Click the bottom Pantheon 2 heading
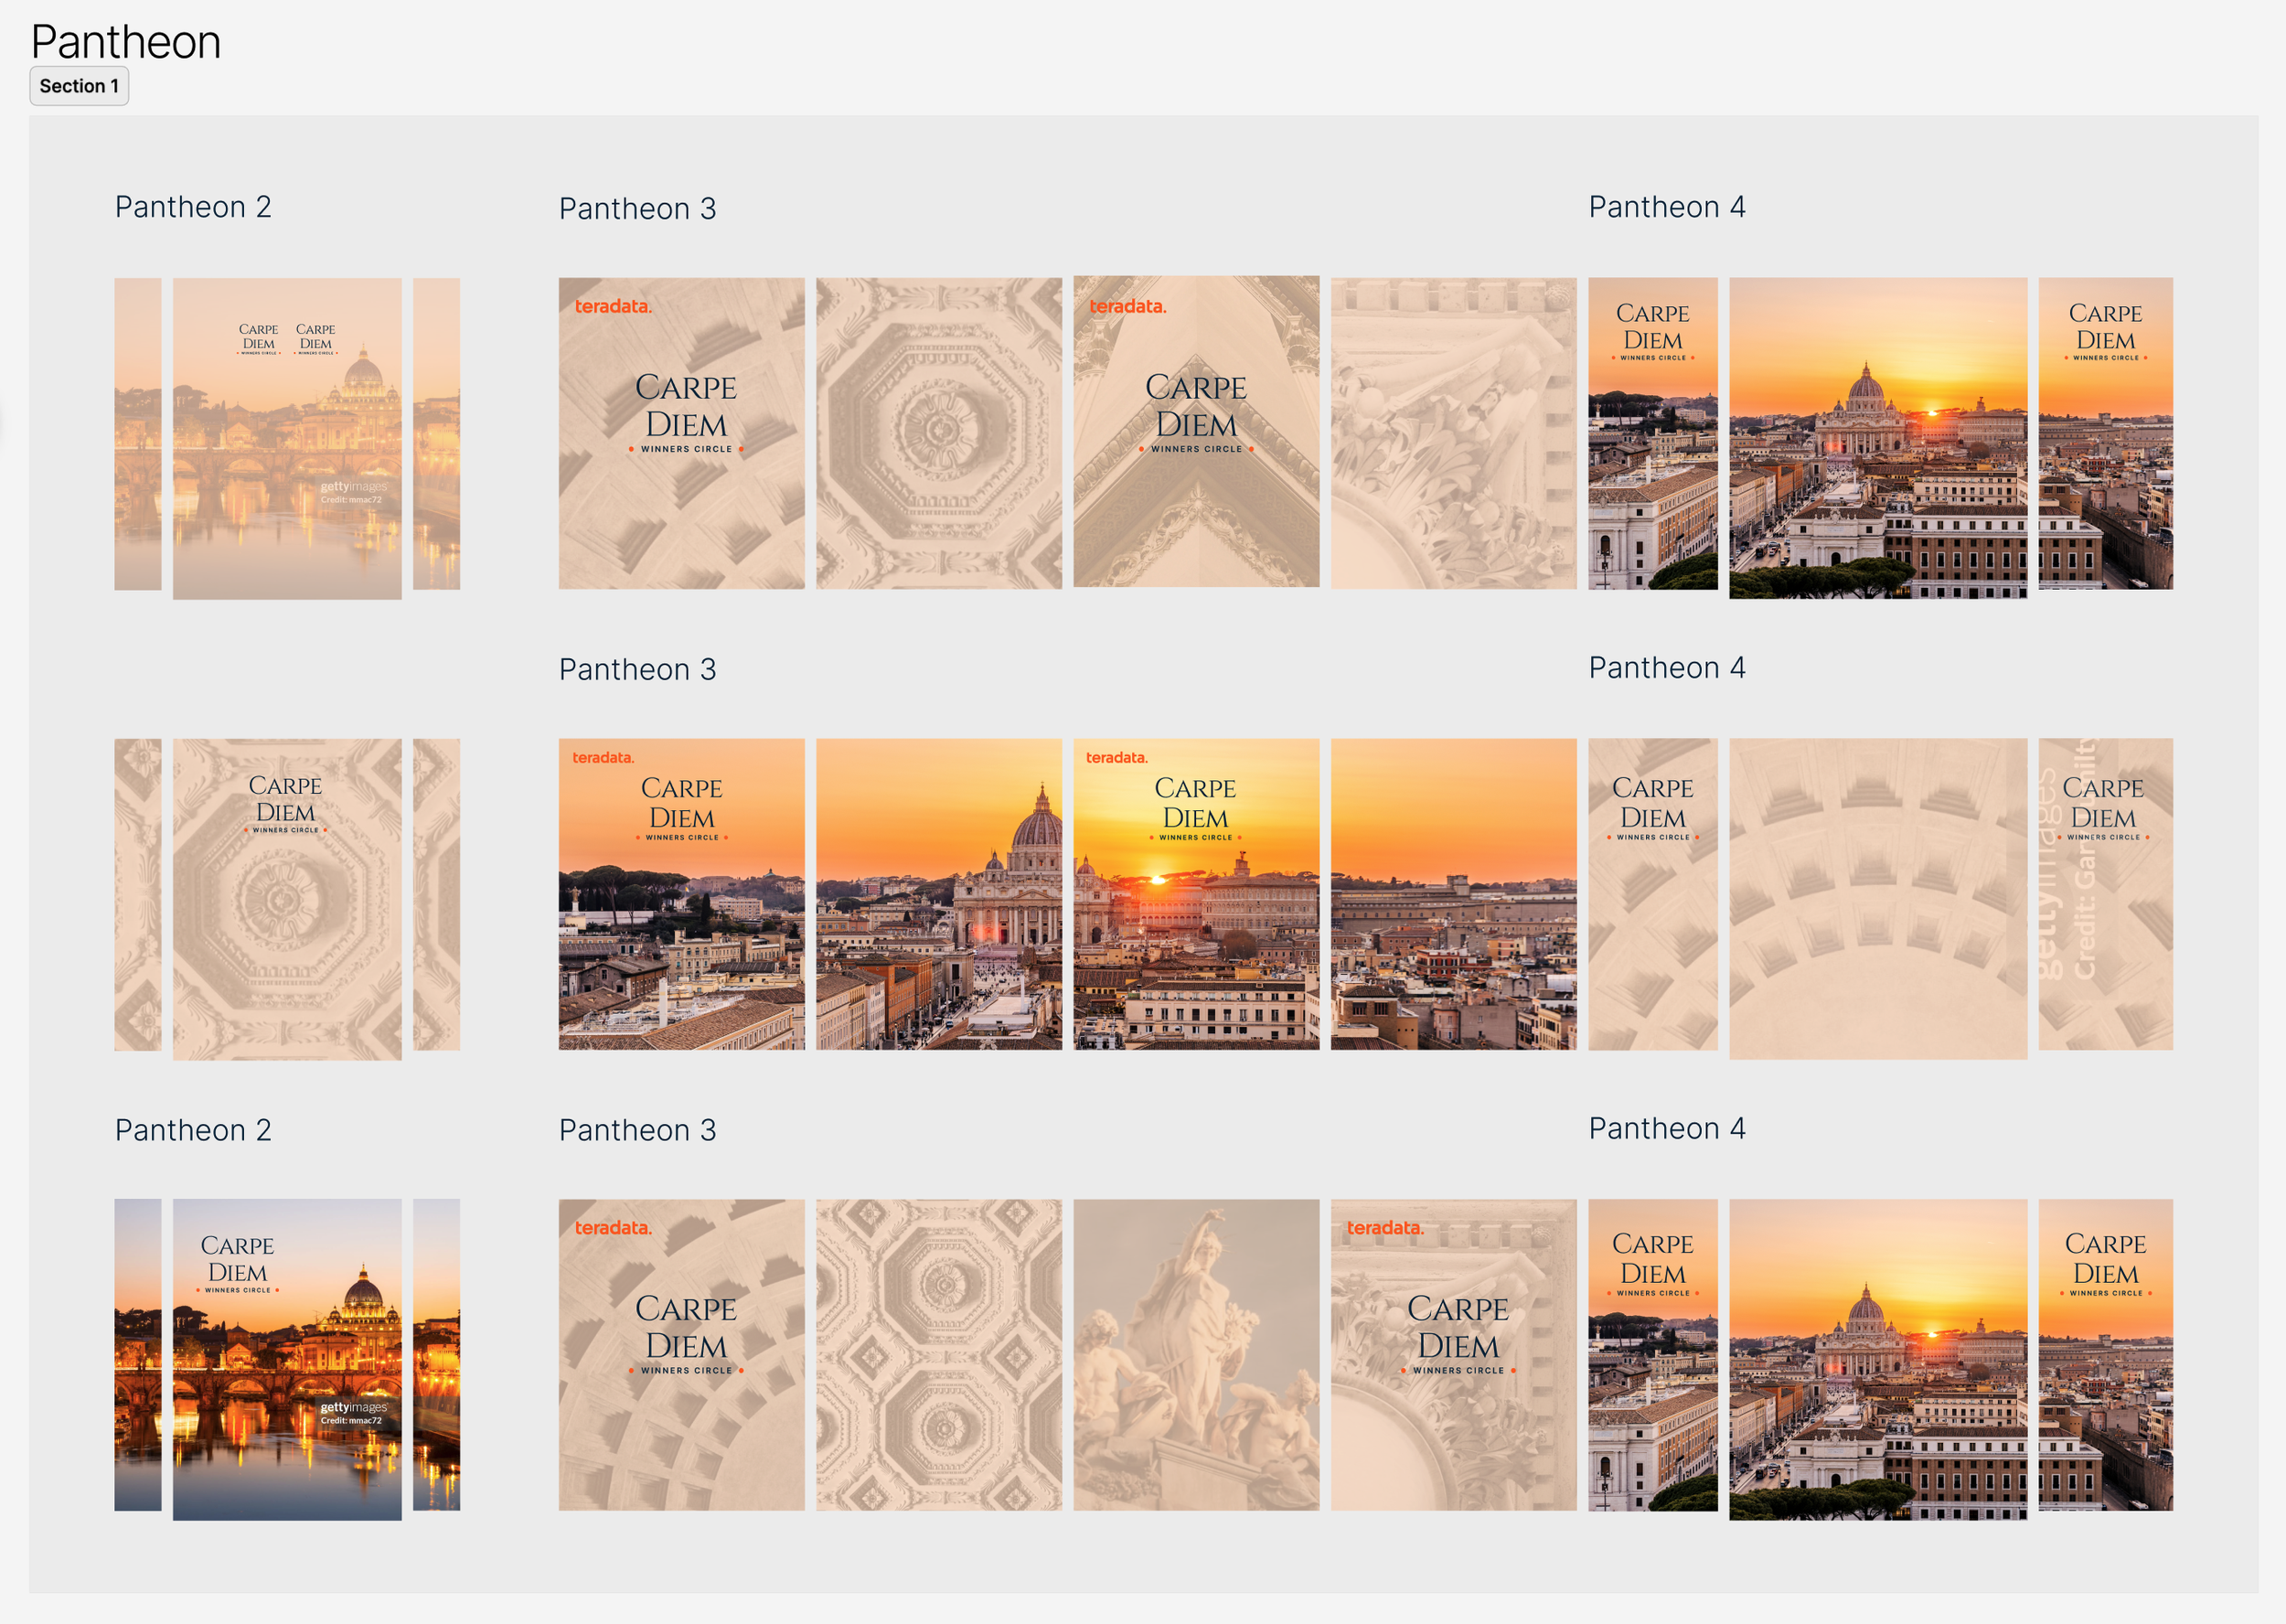 click(x=193, y=1130)
